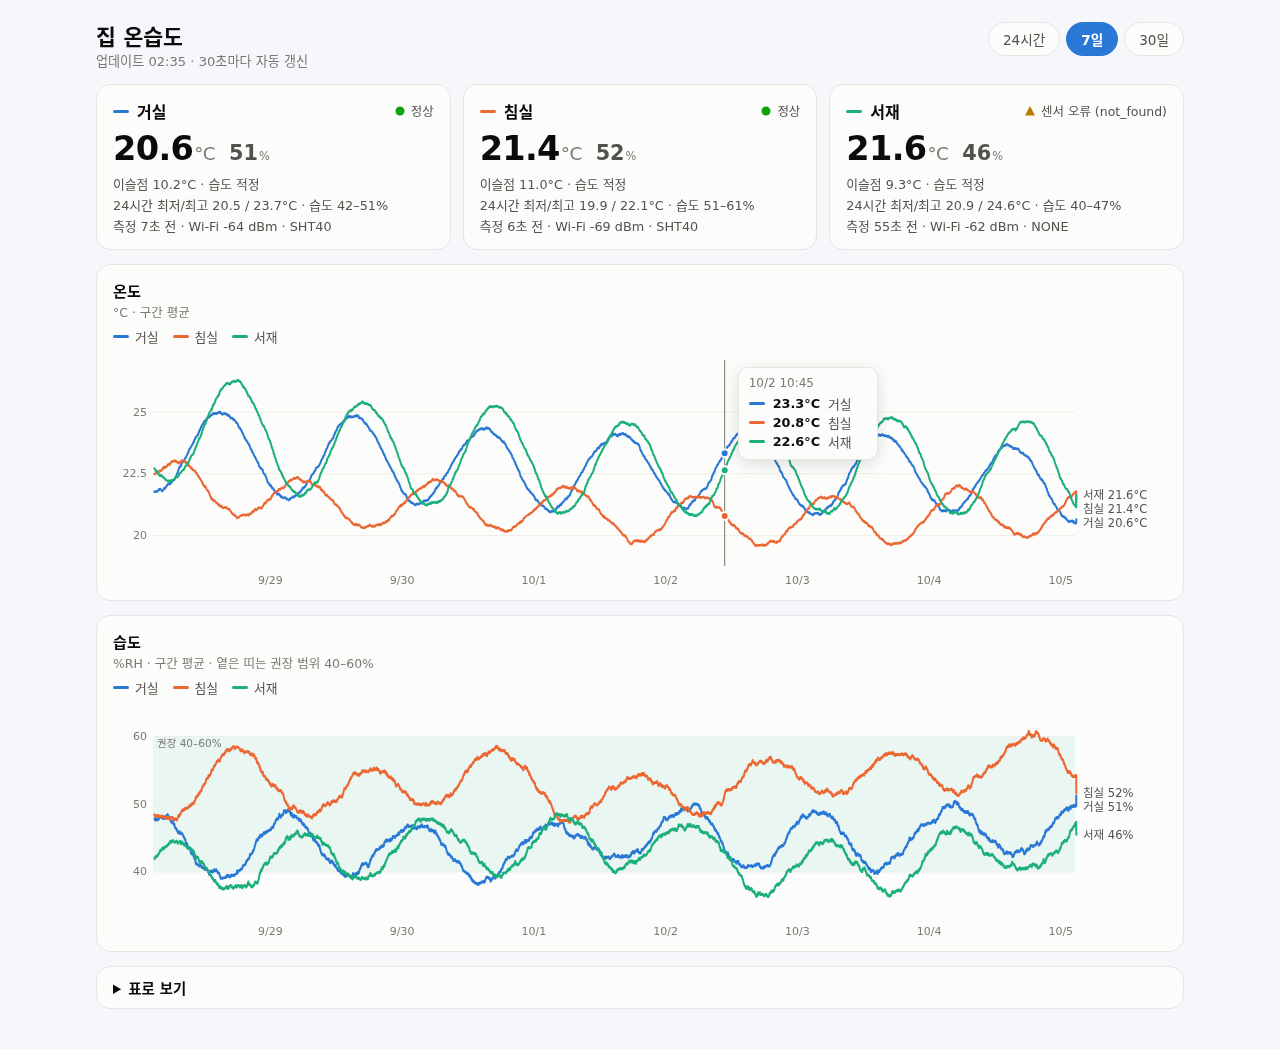Click the 21.4 temperature value on 침실 card
This screenshot has width=1280, height=1049.
[x=520, y=148]
